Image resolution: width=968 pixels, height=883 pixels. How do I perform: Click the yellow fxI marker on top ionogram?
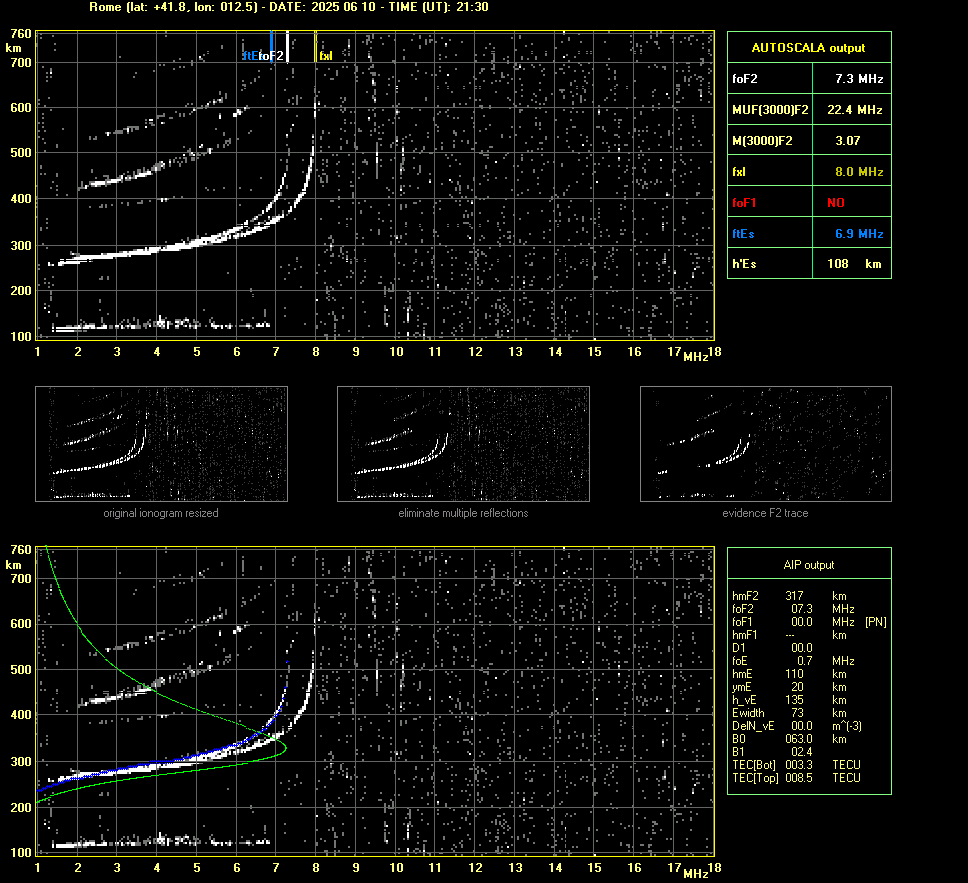click(x=316, y=46)
